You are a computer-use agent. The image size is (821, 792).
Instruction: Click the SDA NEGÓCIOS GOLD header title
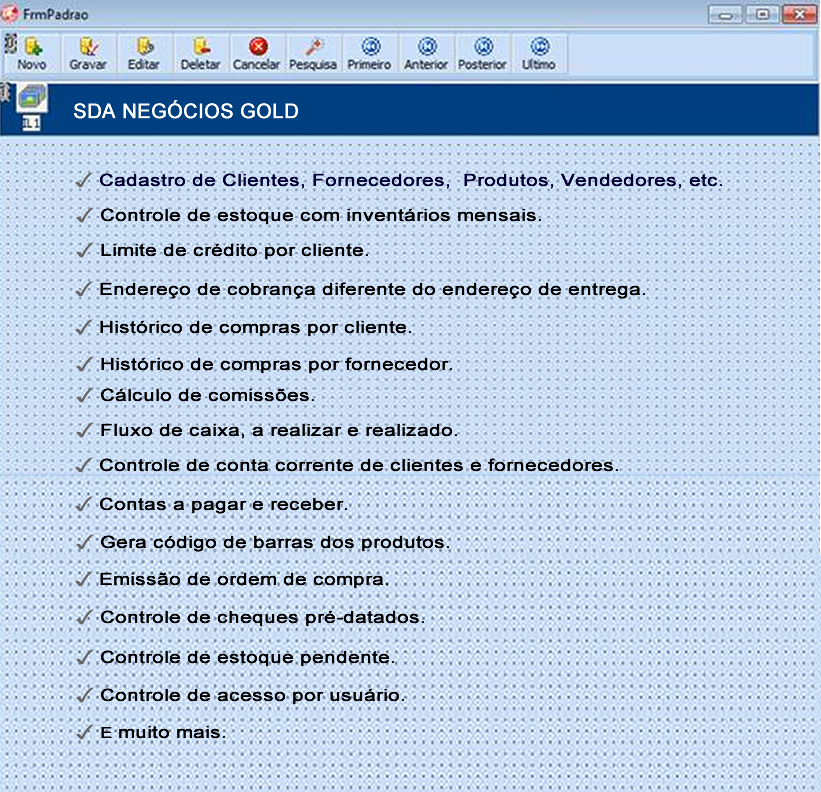[186, 111]
